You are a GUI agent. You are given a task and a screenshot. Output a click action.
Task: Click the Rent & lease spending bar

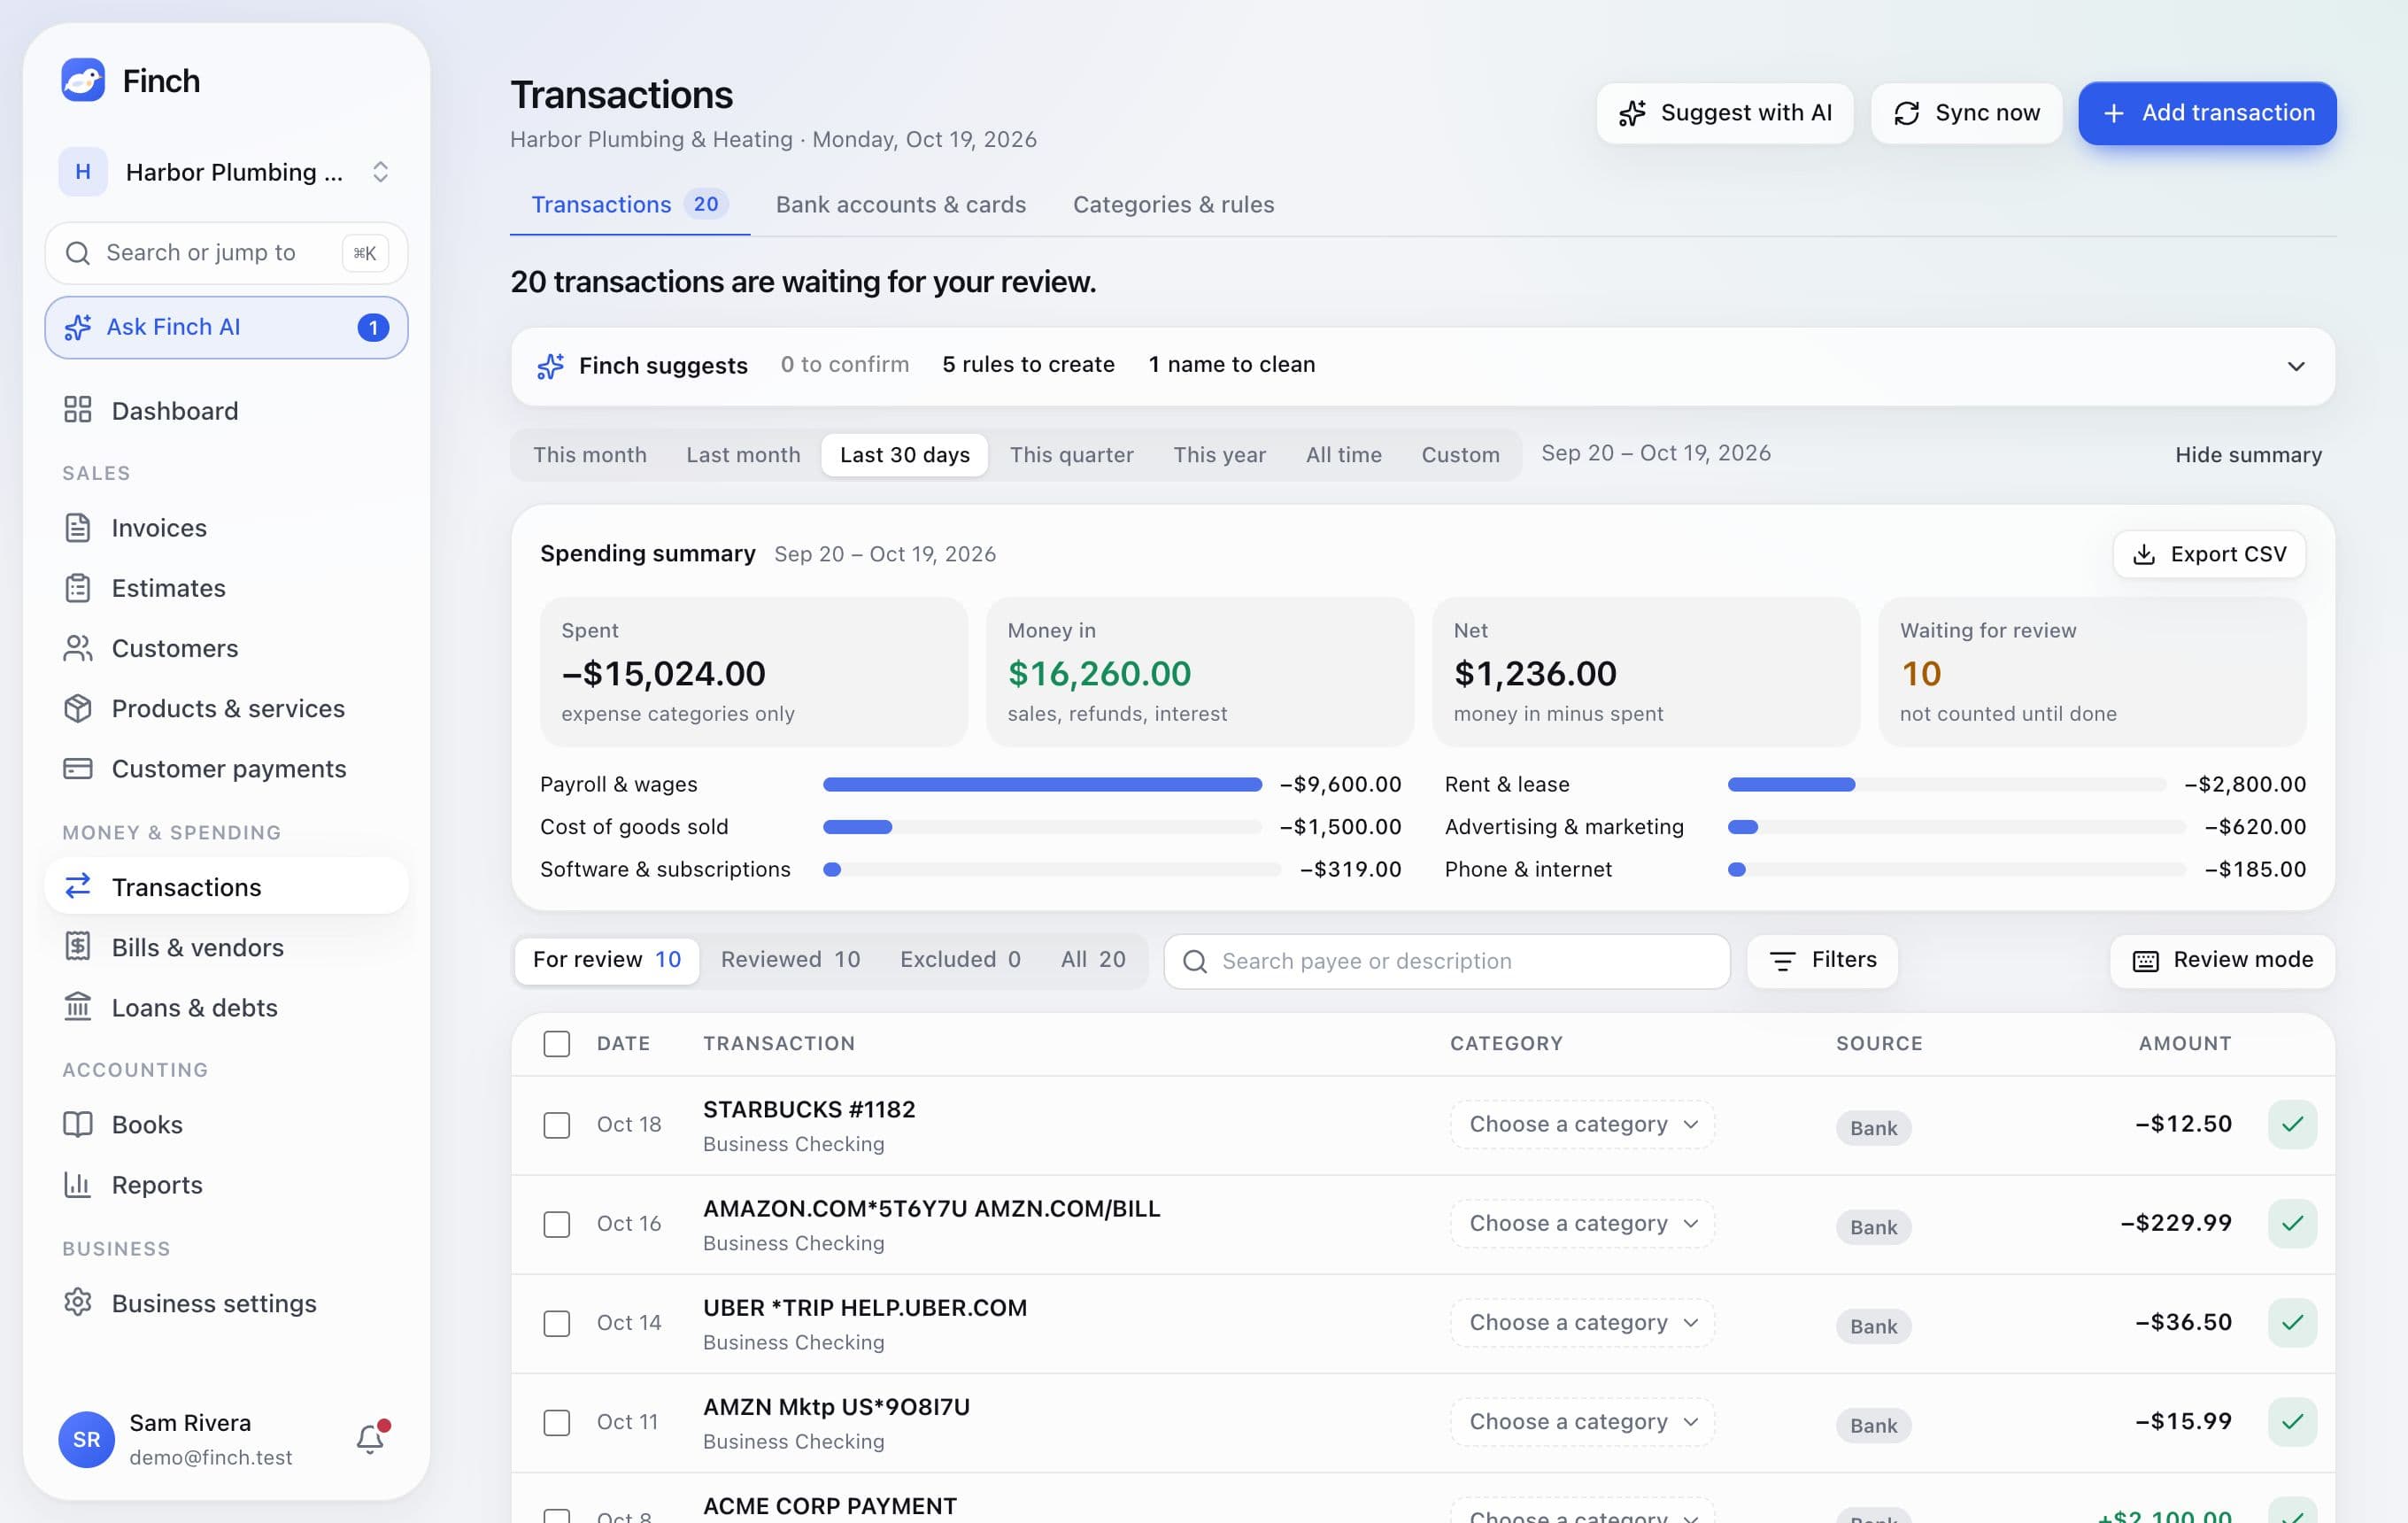click(1947, 785)
